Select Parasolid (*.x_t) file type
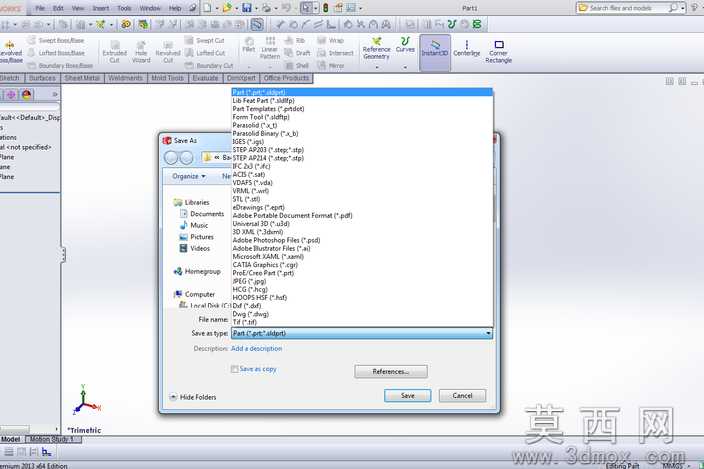704x469 pixels. click(362, 125)
